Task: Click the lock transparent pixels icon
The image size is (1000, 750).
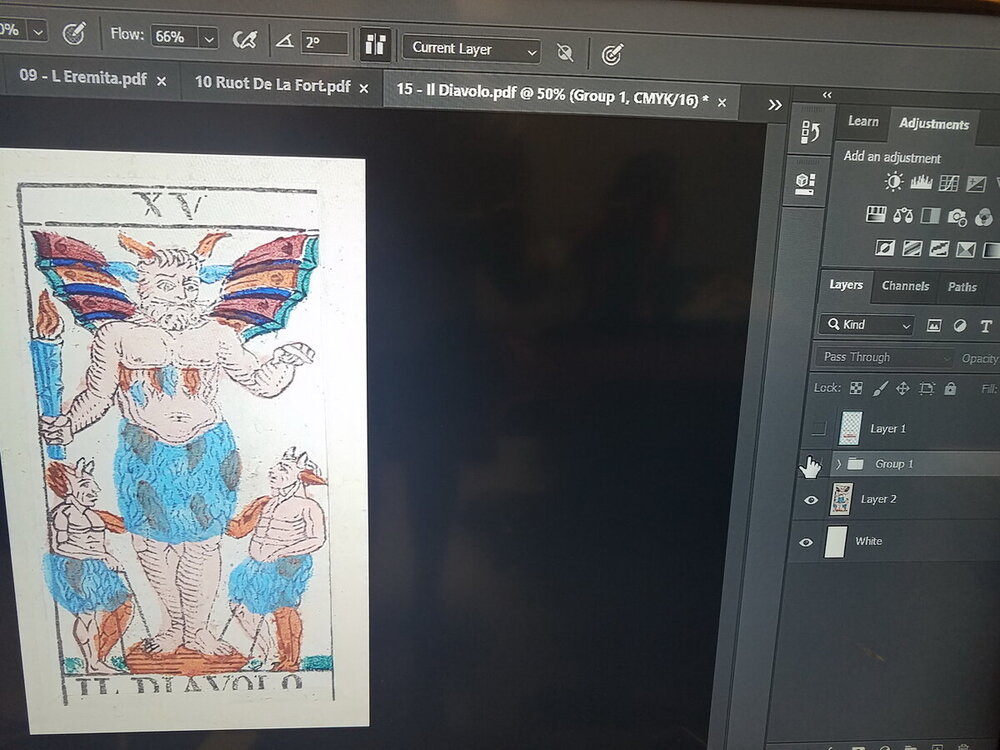Action: [856, 388]
